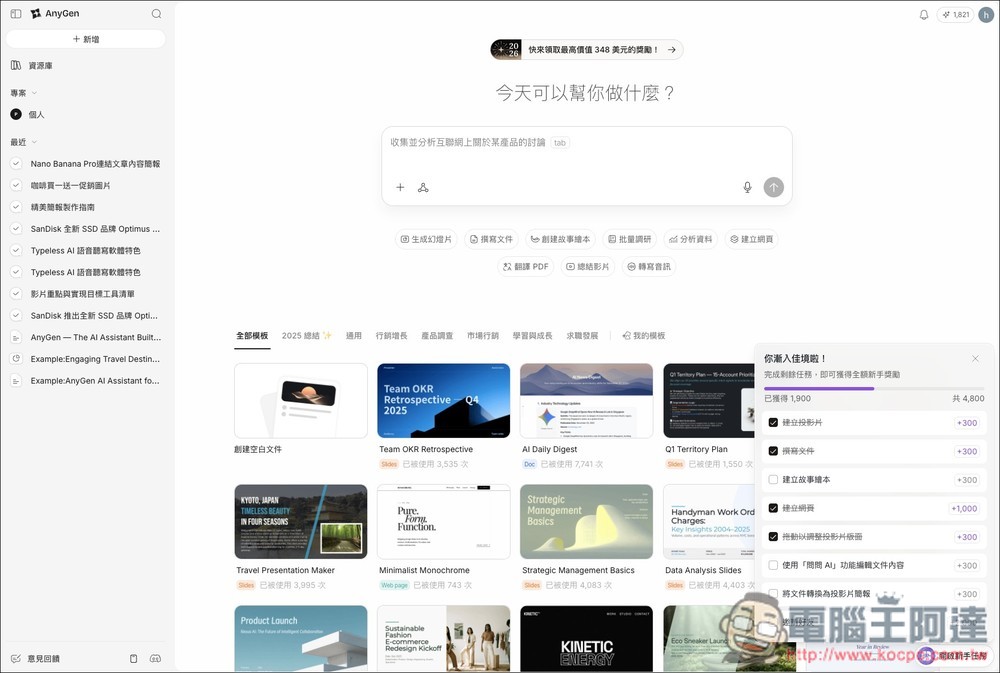Image resolution: width=1000 pixels, height=673 pixels.
Task: Check the 建立故事繪本 task checkbox
Action: [x=773, y=479]
